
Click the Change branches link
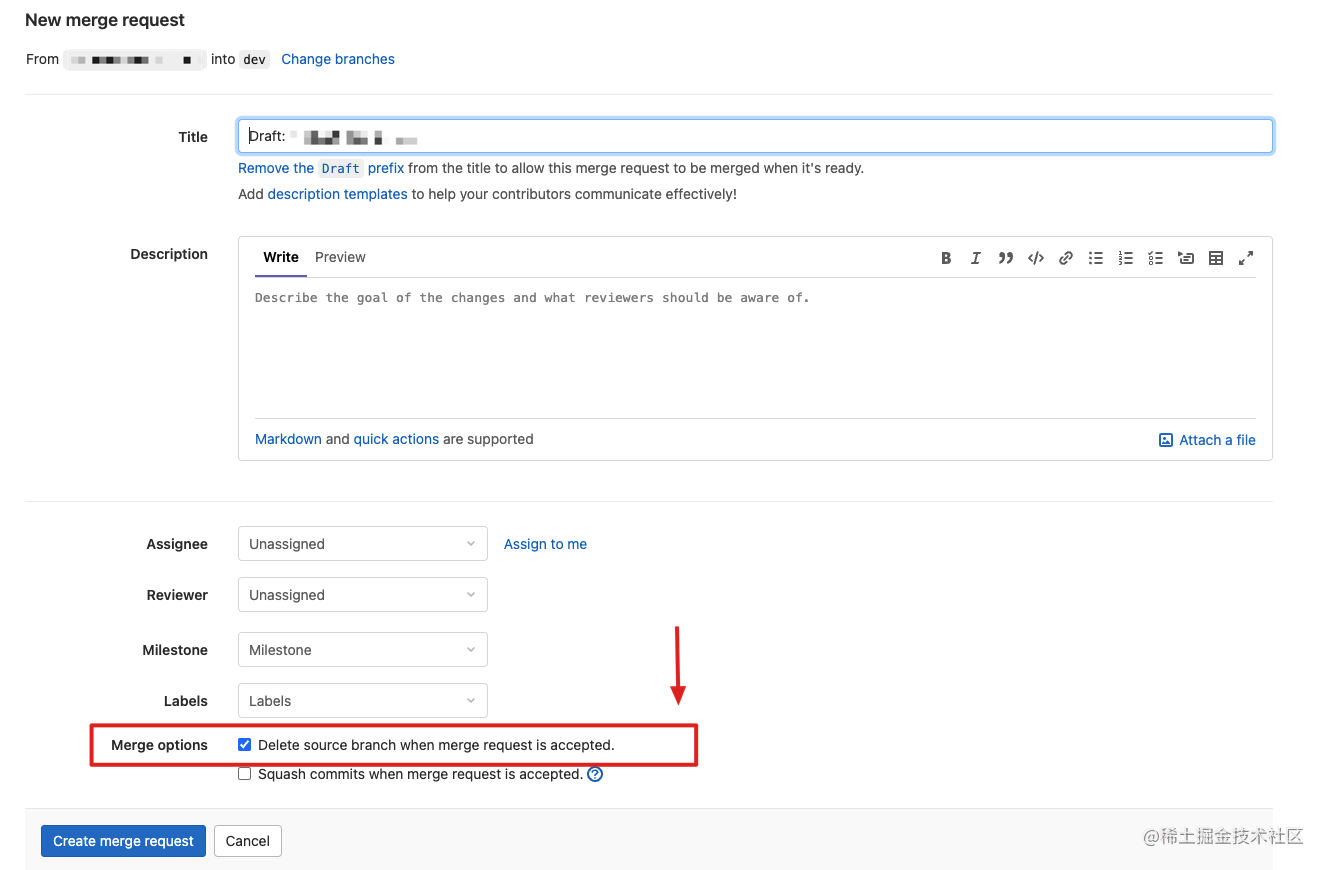[338, 59]
